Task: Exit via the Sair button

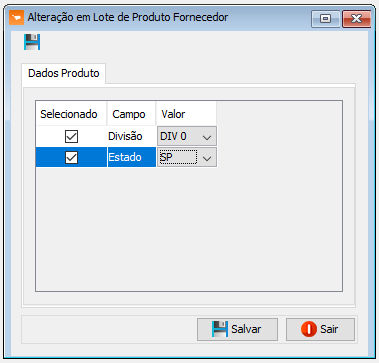Action: pos(320,329)
